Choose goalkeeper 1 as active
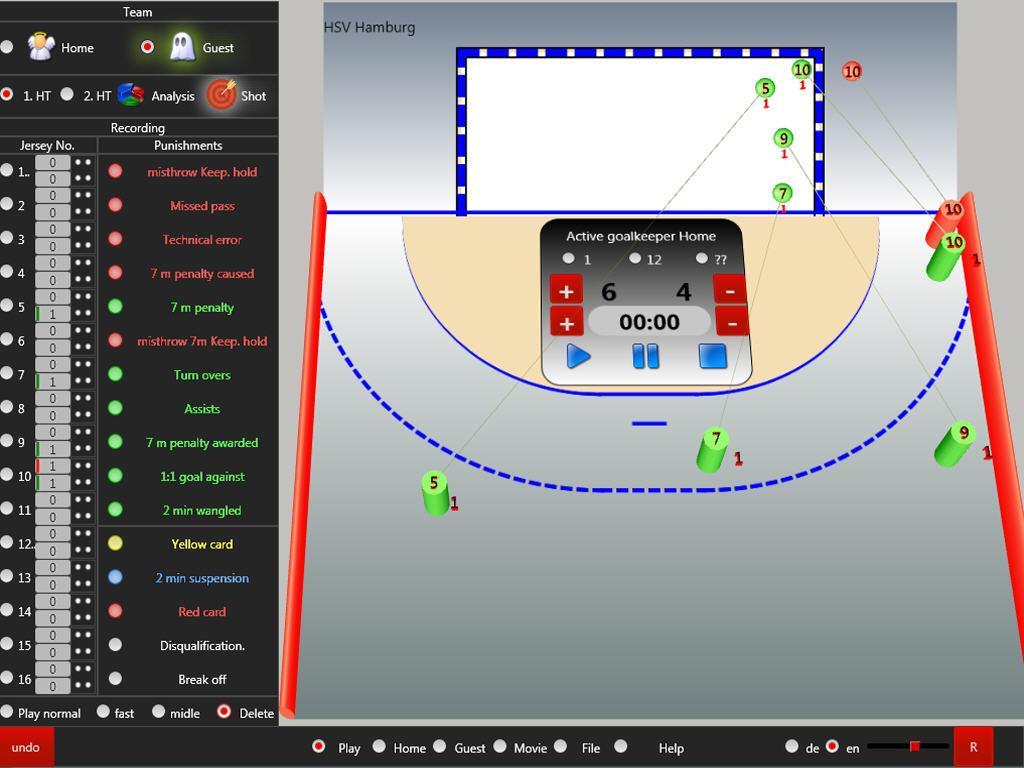The height and width of the screenshot is (768, 1024). [x=568, y=259]
